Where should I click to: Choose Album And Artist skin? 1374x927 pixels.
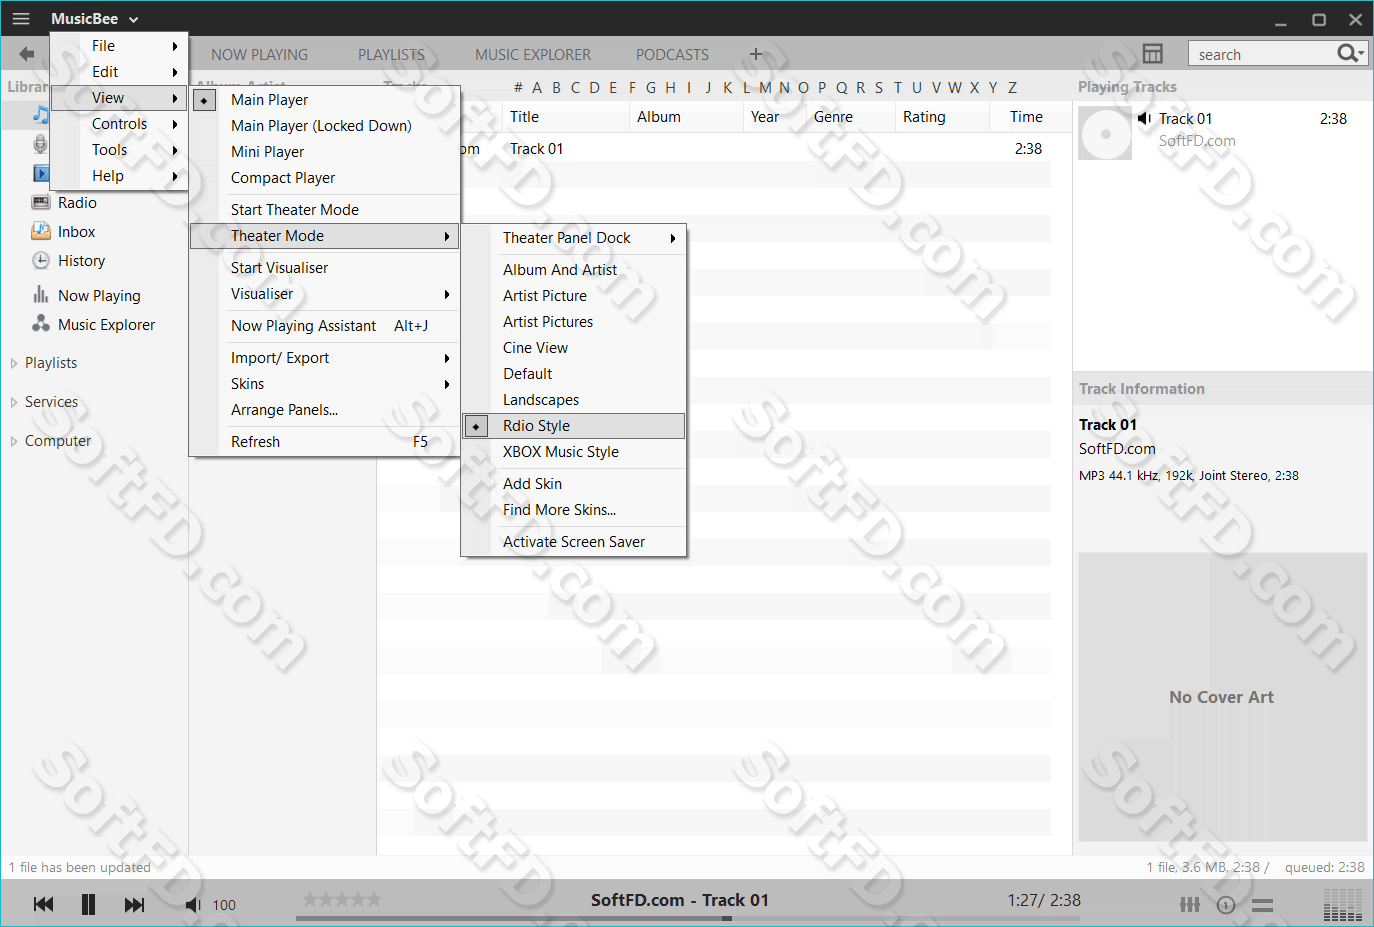point(574,270)
